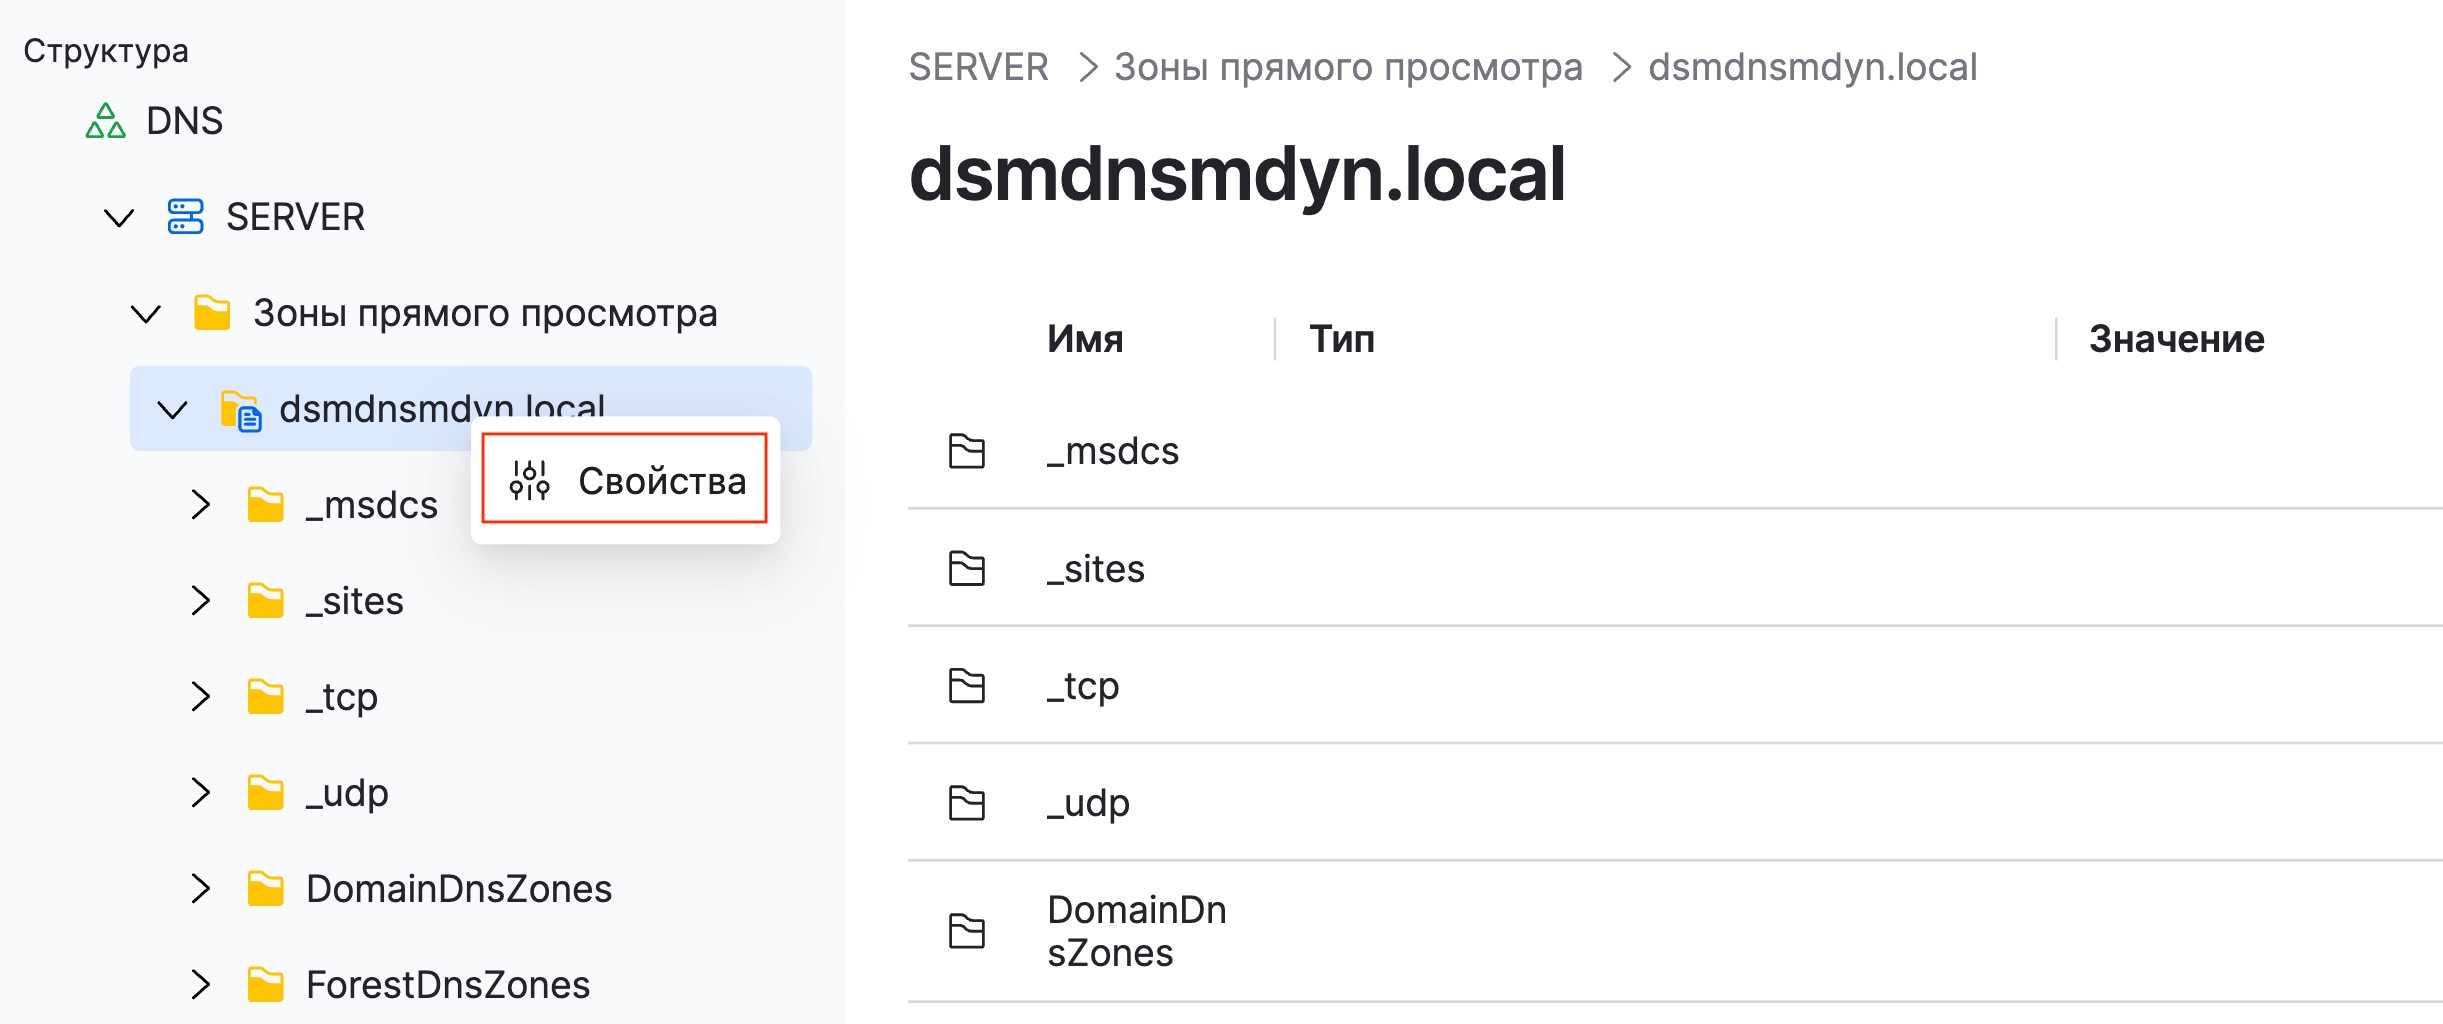2443x1024 pixels.
Task: Click the zone icon beside dsmdnsmdyn.local in tree
Action: pyautogui.click(x=241, y=410)
